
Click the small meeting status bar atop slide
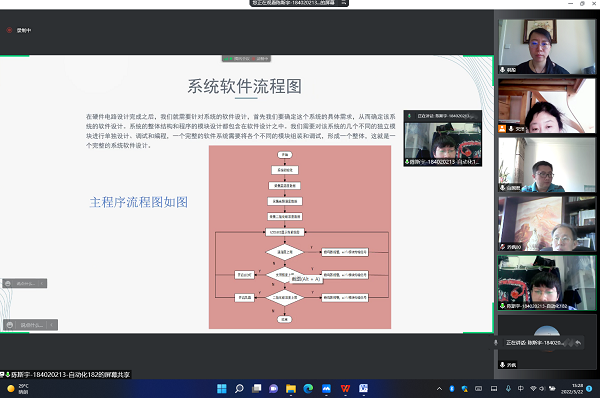click(x=247, y=59)
